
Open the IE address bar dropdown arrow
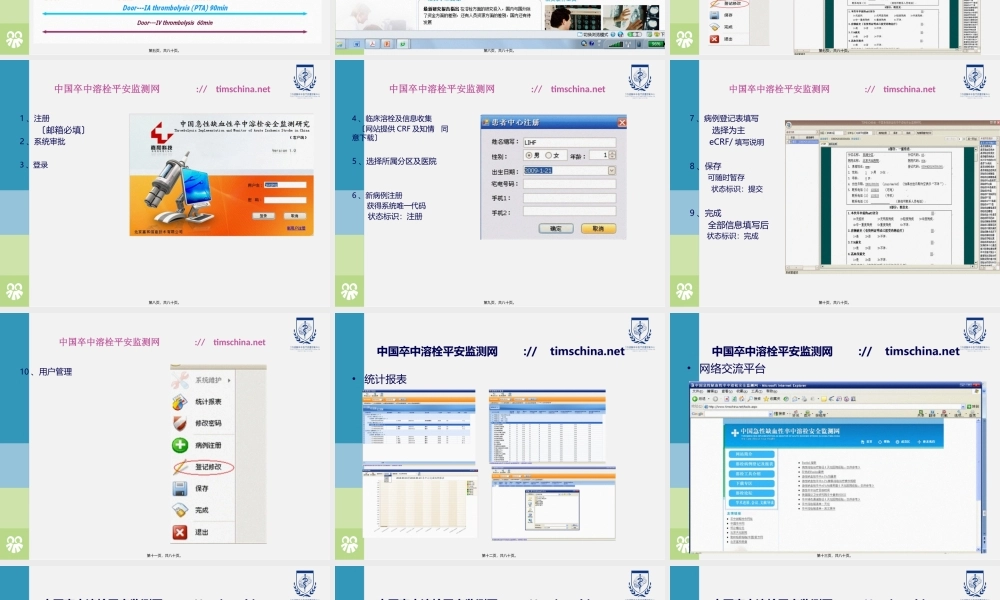(x=963, y=407)
